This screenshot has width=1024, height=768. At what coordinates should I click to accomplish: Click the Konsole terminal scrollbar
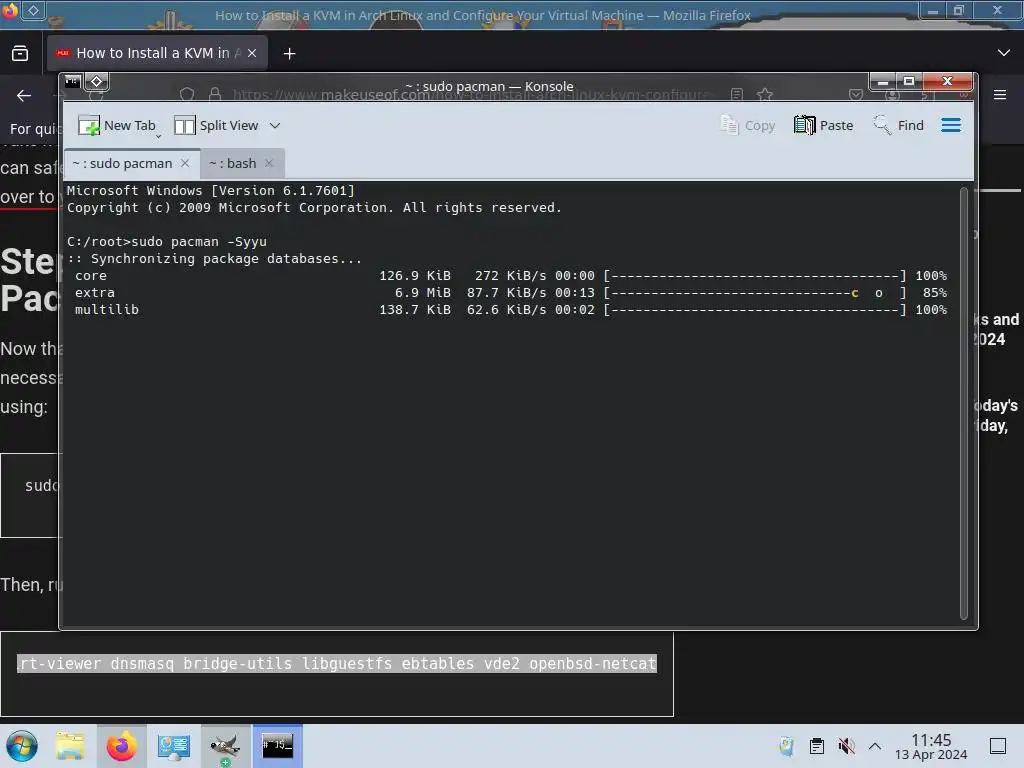963,403
